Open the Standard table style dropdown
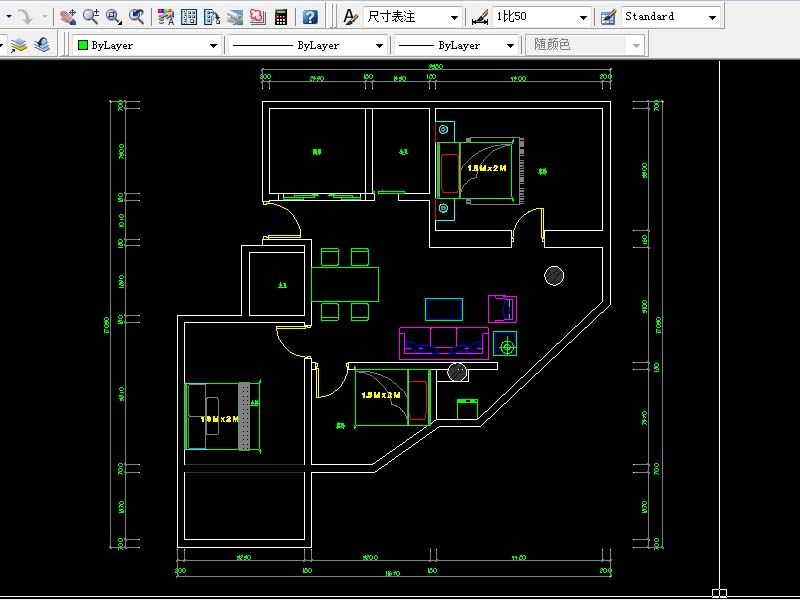The height and width of the screenshot is (600, 800). [x=711, y=17]
